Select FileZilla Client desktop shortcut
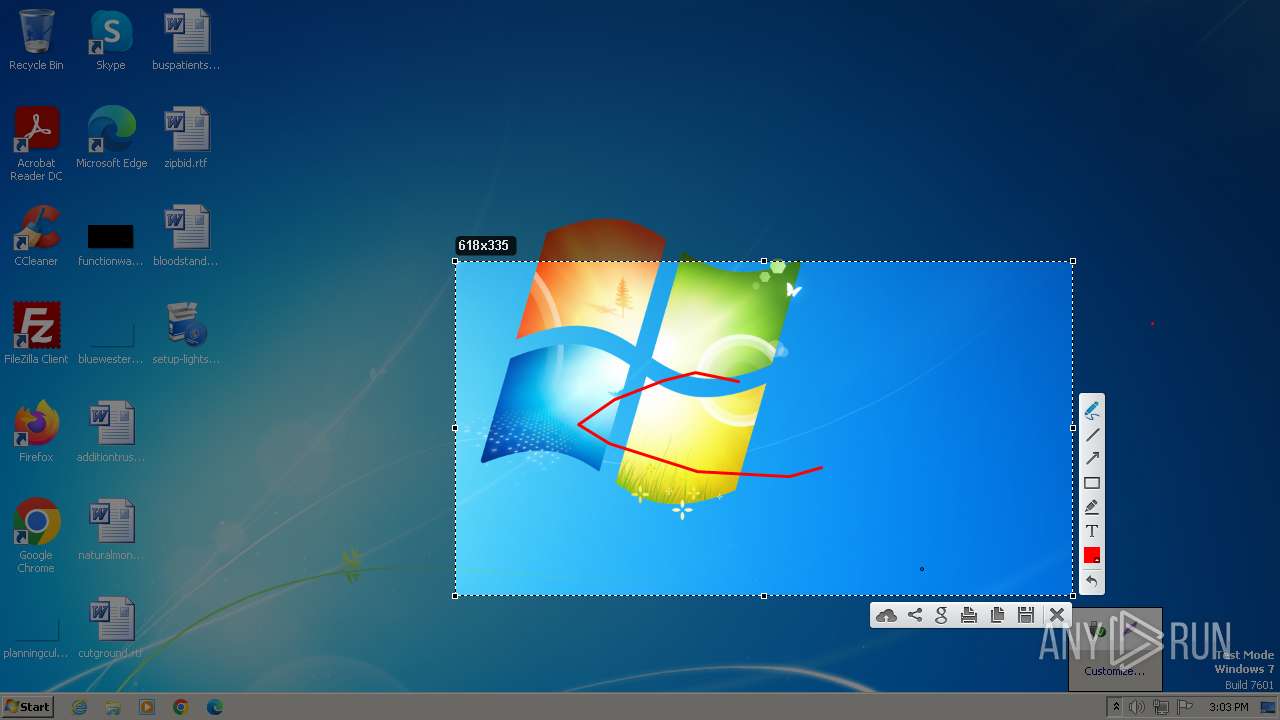 (36, 334)
